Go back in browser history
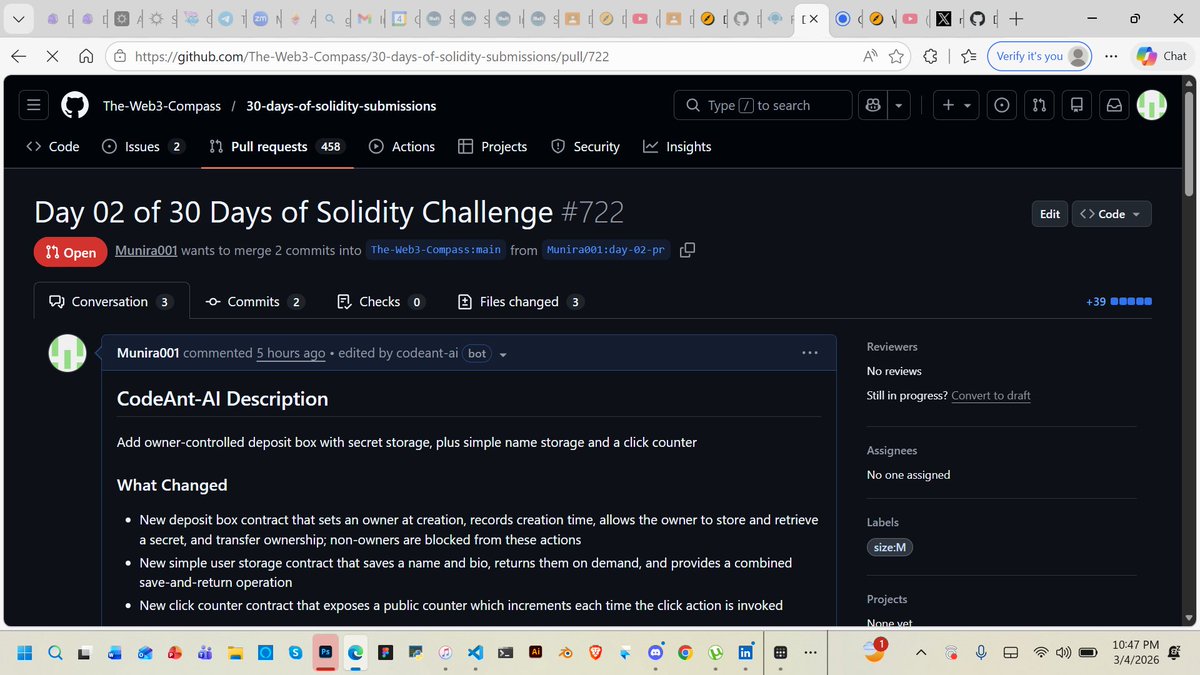1200x675 pixels. [21, 57]
